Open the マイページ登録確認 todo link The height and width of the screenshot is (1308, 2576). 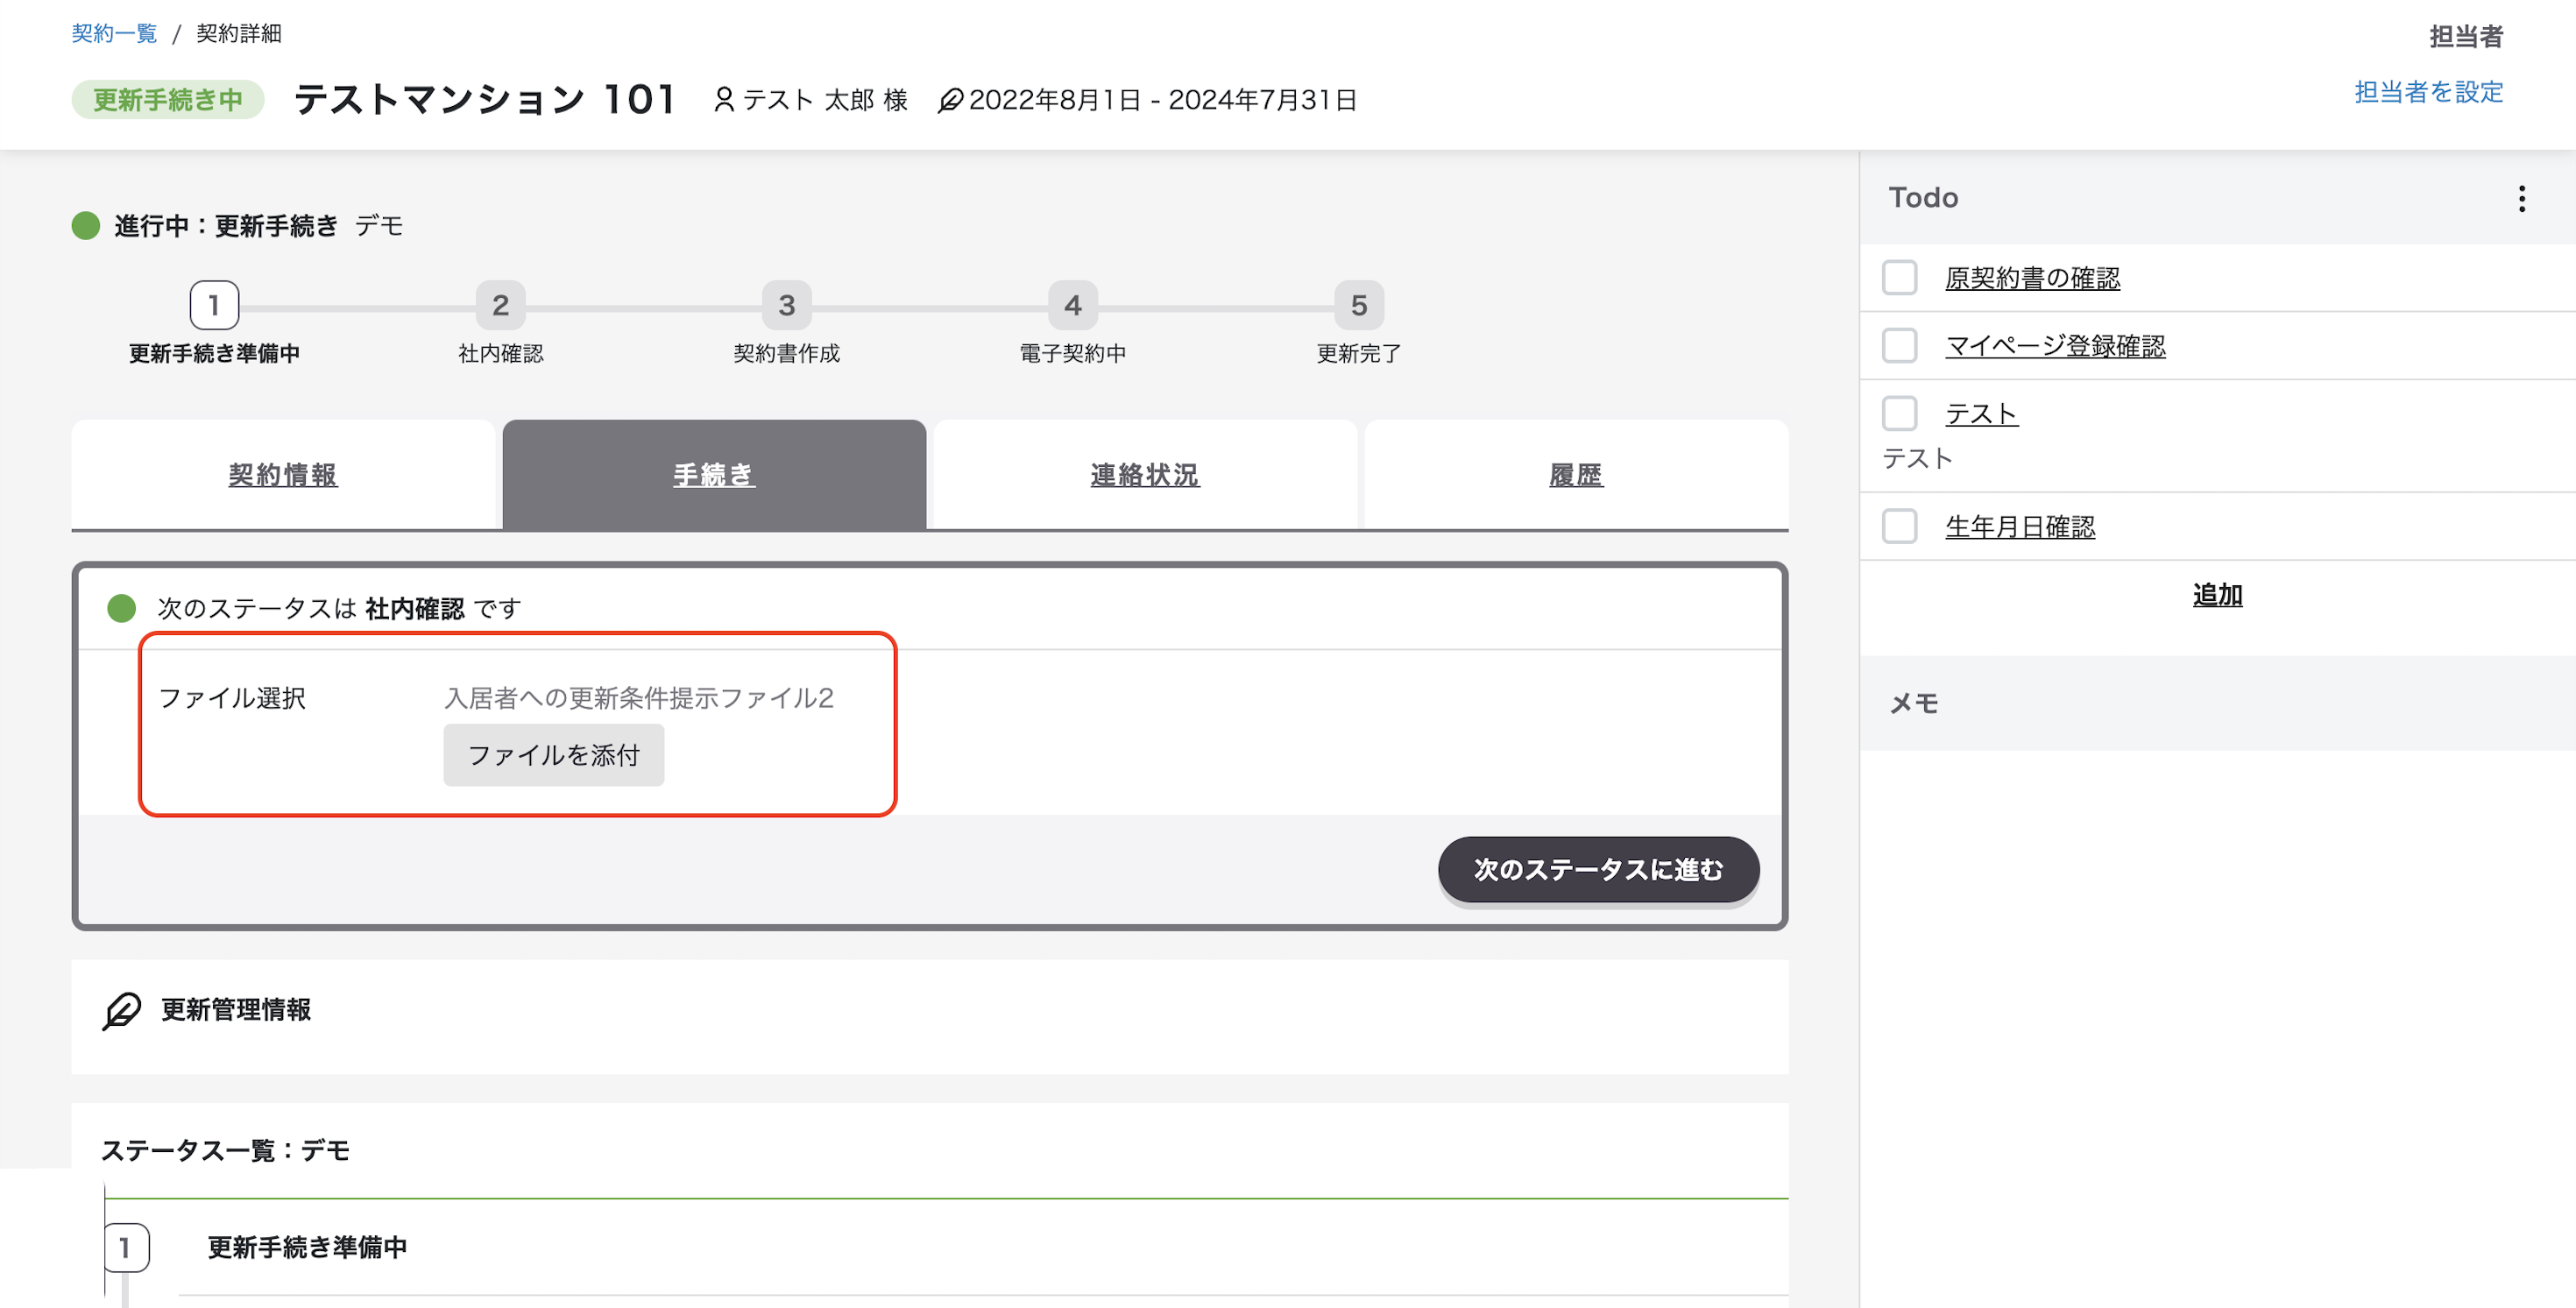(x=2055, y=346)
